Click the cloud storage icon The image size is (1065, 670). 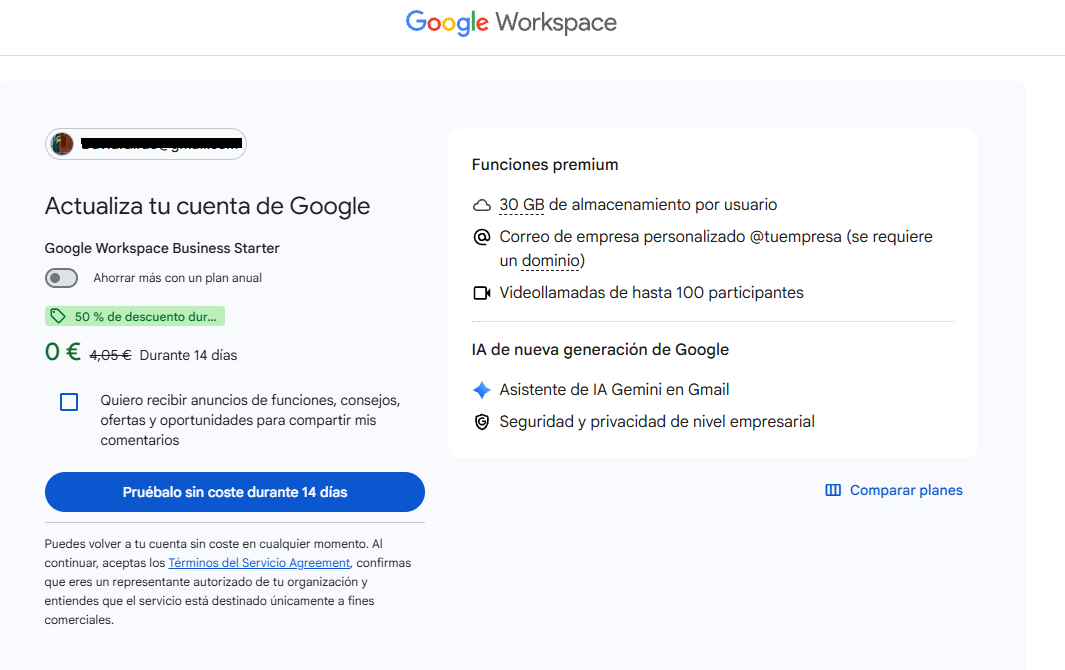point(482,205)
